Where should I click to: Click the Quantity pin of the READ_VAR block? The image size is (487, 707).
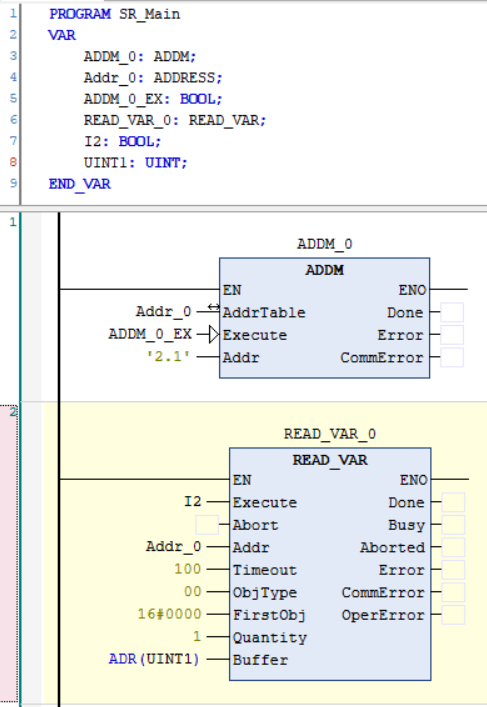pos(270,638)
